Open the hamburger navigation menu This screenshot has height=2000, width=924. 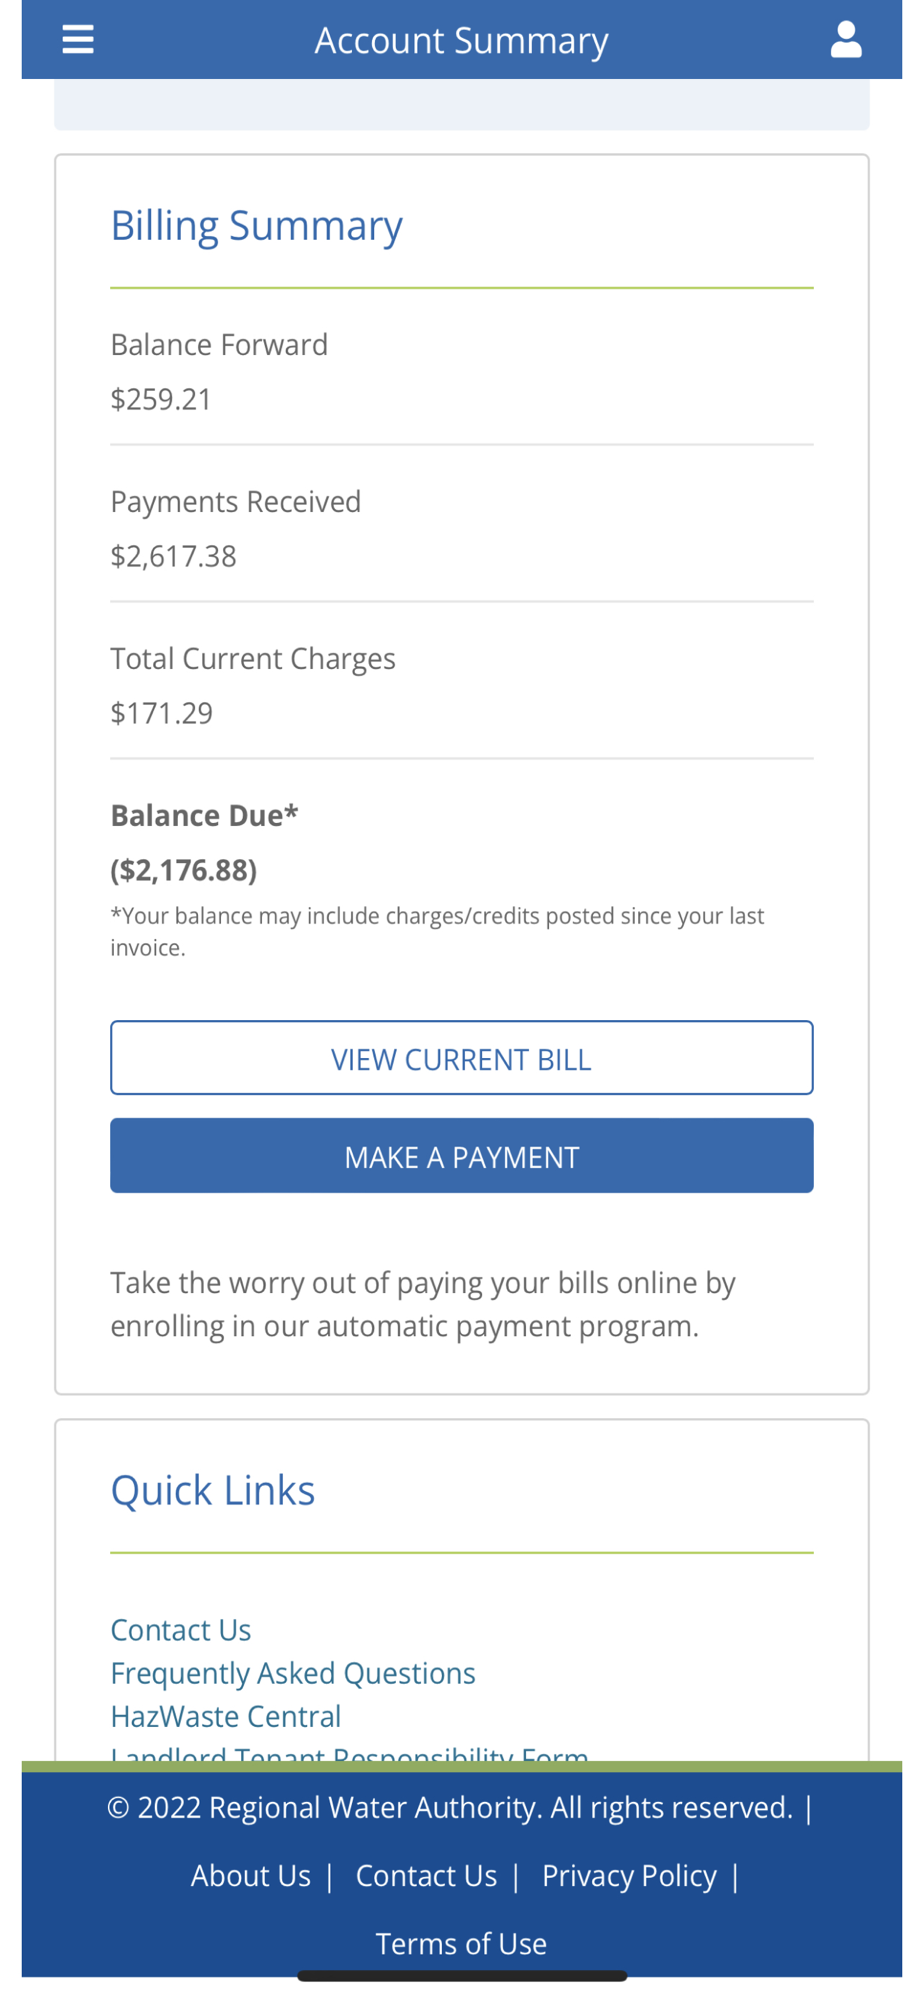point(78,40)
